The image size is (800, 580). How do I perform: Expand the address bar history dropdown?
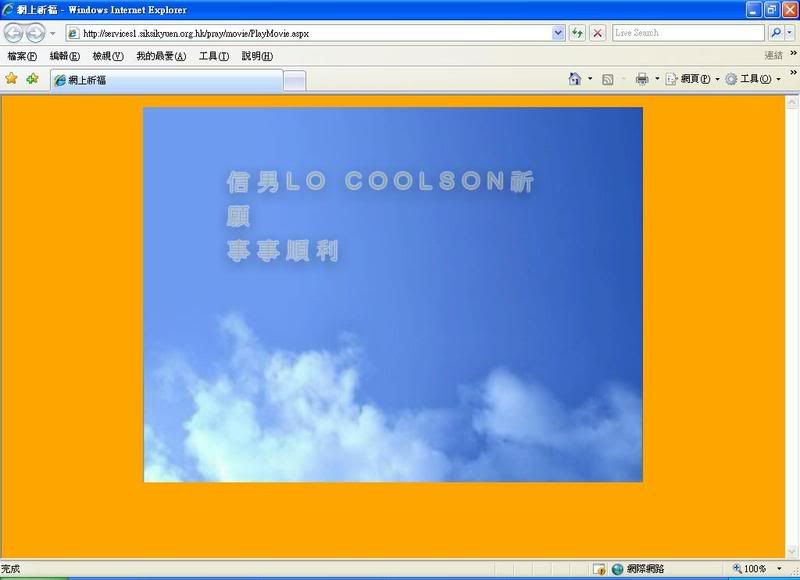point(558,33)
